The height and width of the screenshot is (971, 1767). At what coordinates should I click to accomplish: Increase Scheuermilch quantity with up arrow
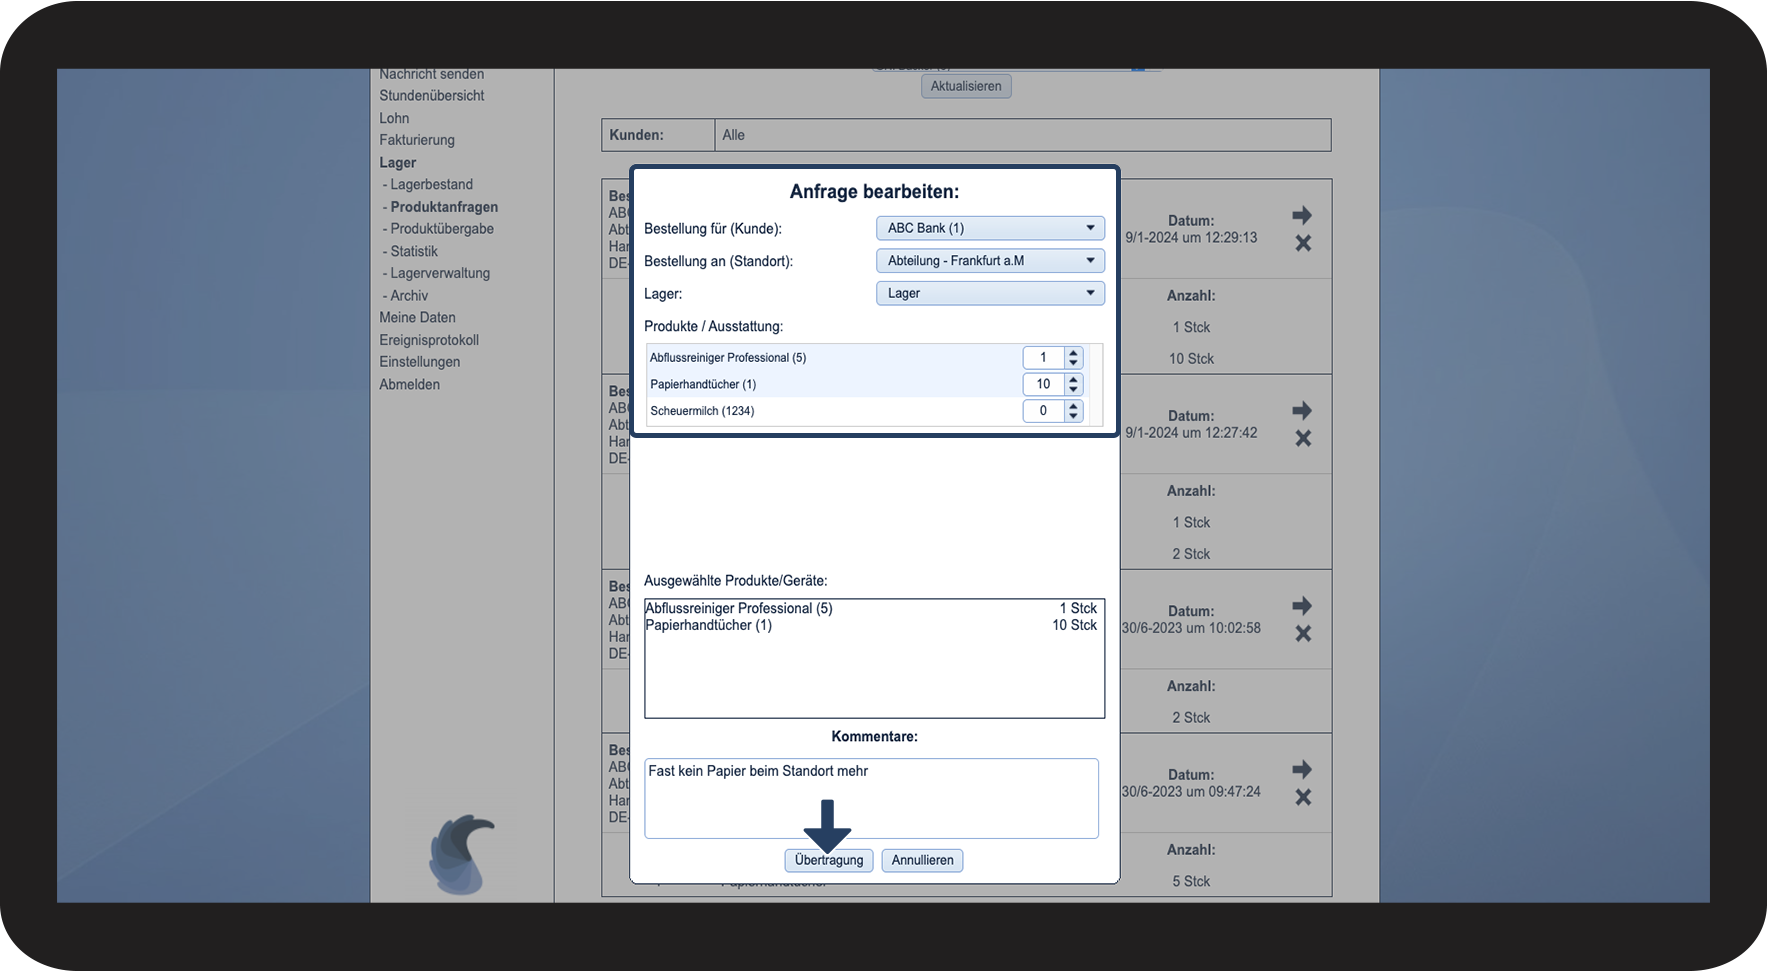pos(1074,406)
